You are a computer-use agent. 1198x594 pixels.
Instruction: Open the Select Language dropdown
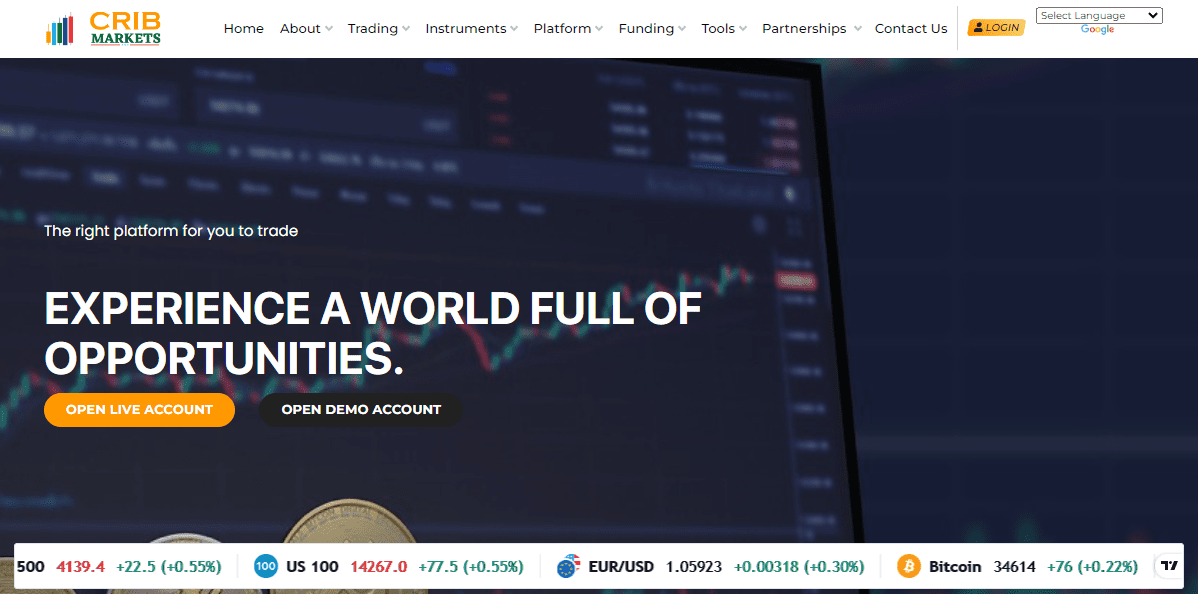[x=1099, y=15]
